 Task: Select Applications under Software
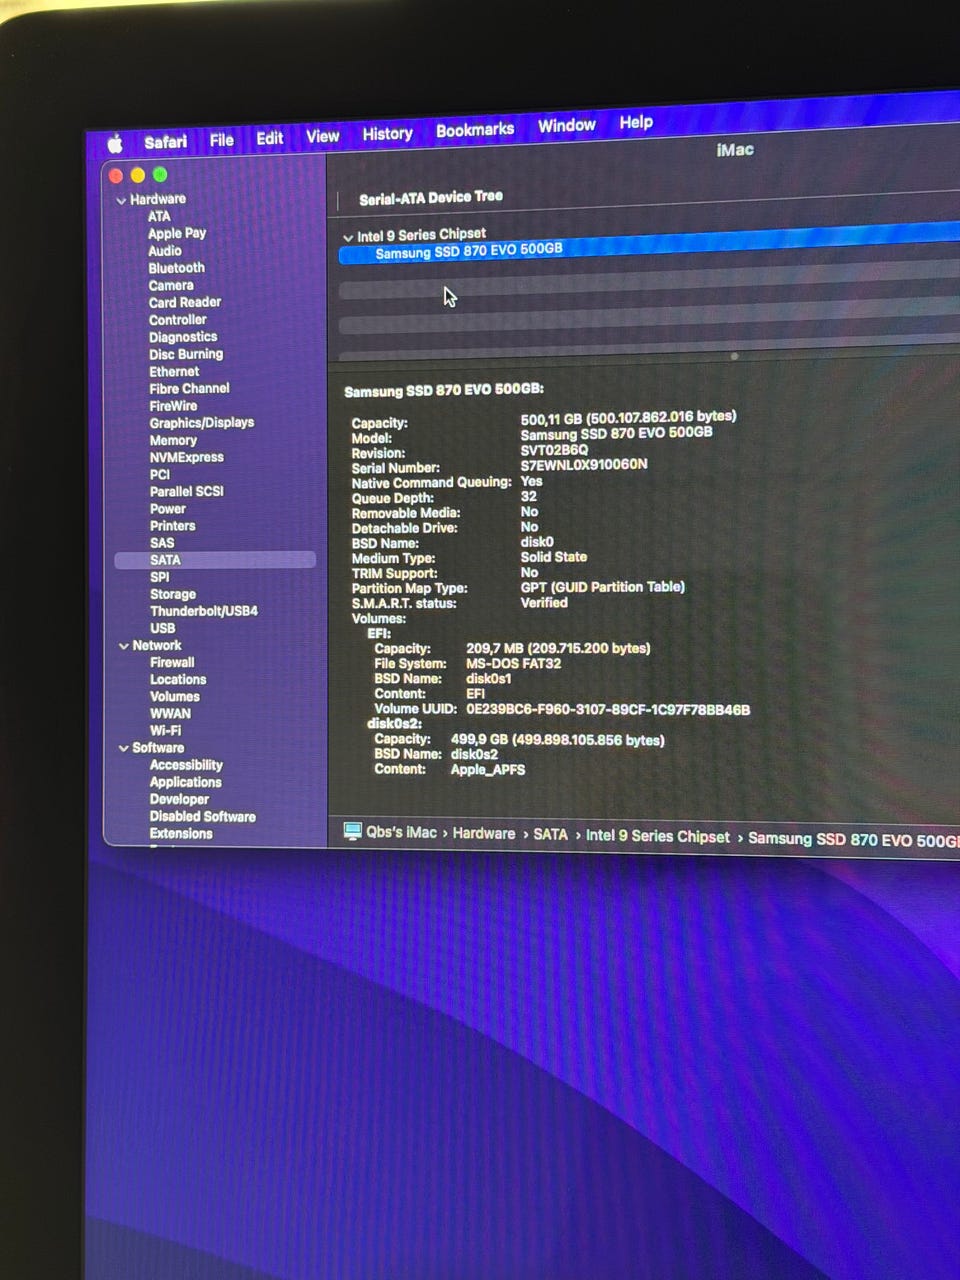pos(186,782)
